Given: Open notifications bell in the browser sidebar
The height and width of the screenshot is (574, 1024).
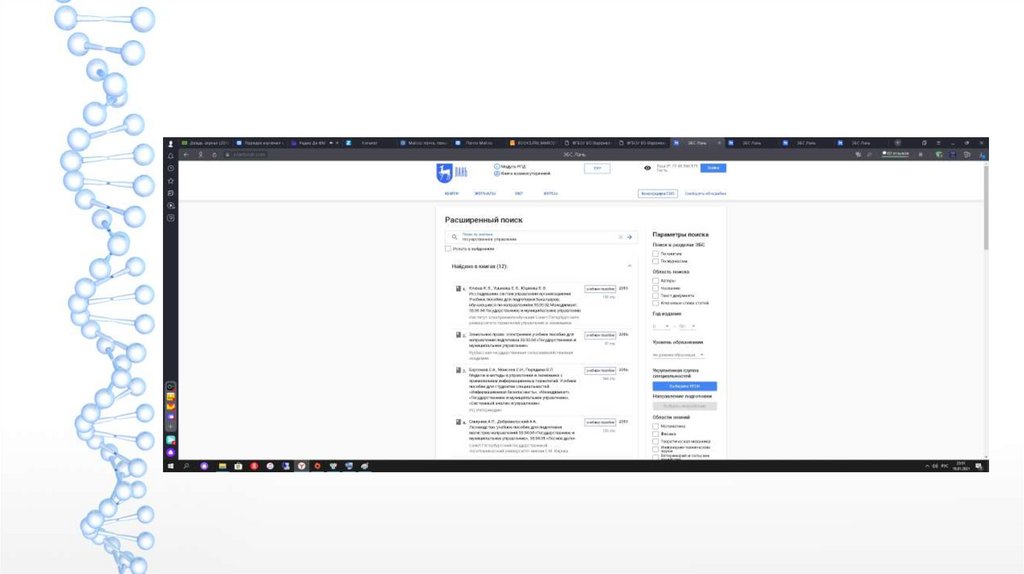Looking at the screenshot, I should point(171,156).
